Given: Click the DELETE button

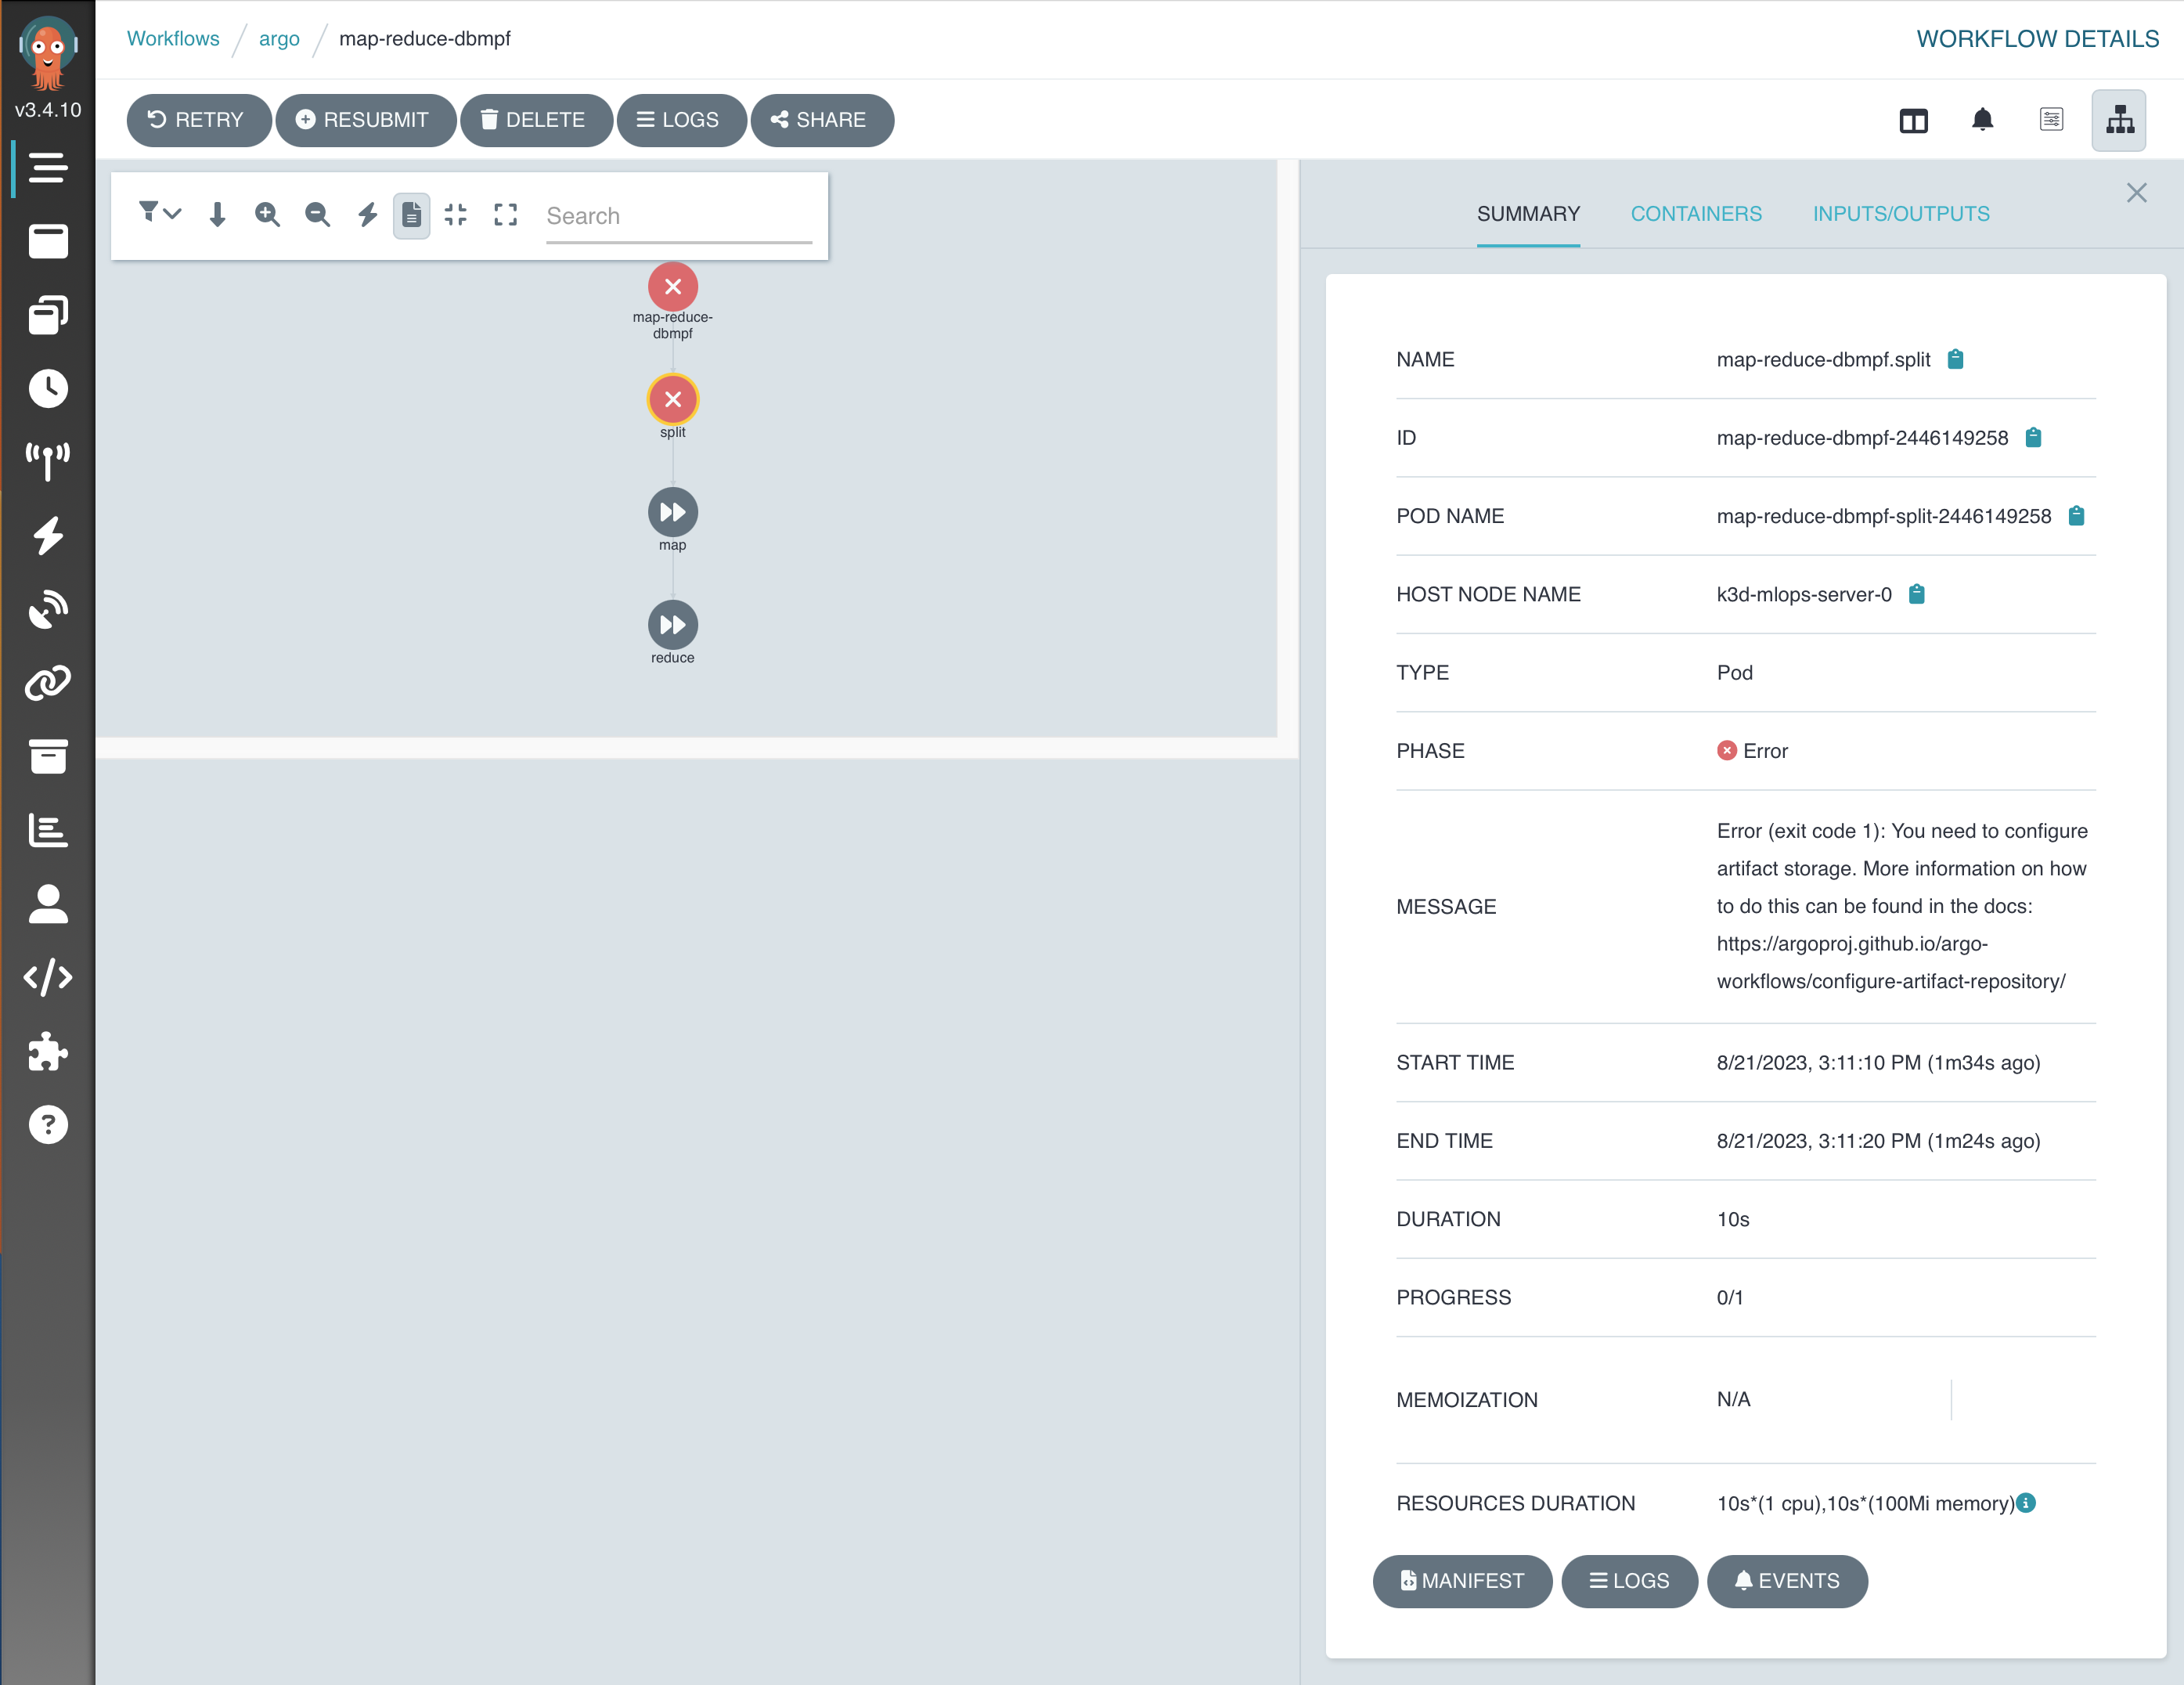Looking at the screenshot, I should 536,120.
